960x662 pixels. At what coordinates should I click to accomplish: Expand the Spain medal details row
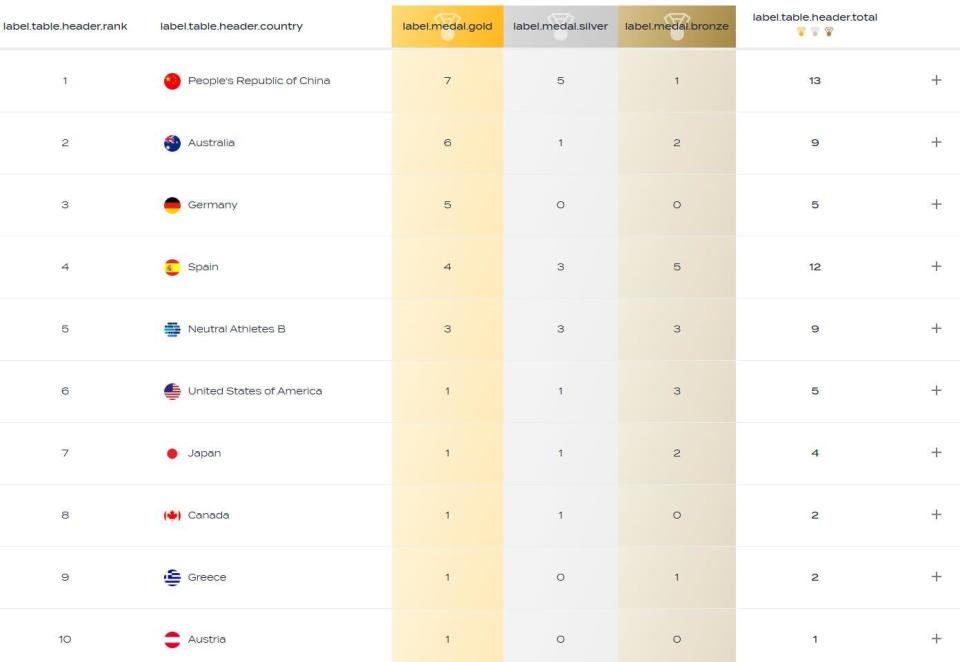tap(936, 266)
